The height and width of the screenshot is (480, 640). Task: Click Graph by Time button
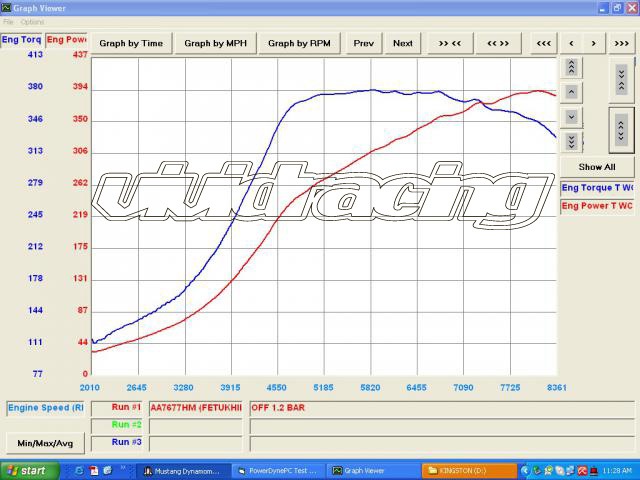131,43
